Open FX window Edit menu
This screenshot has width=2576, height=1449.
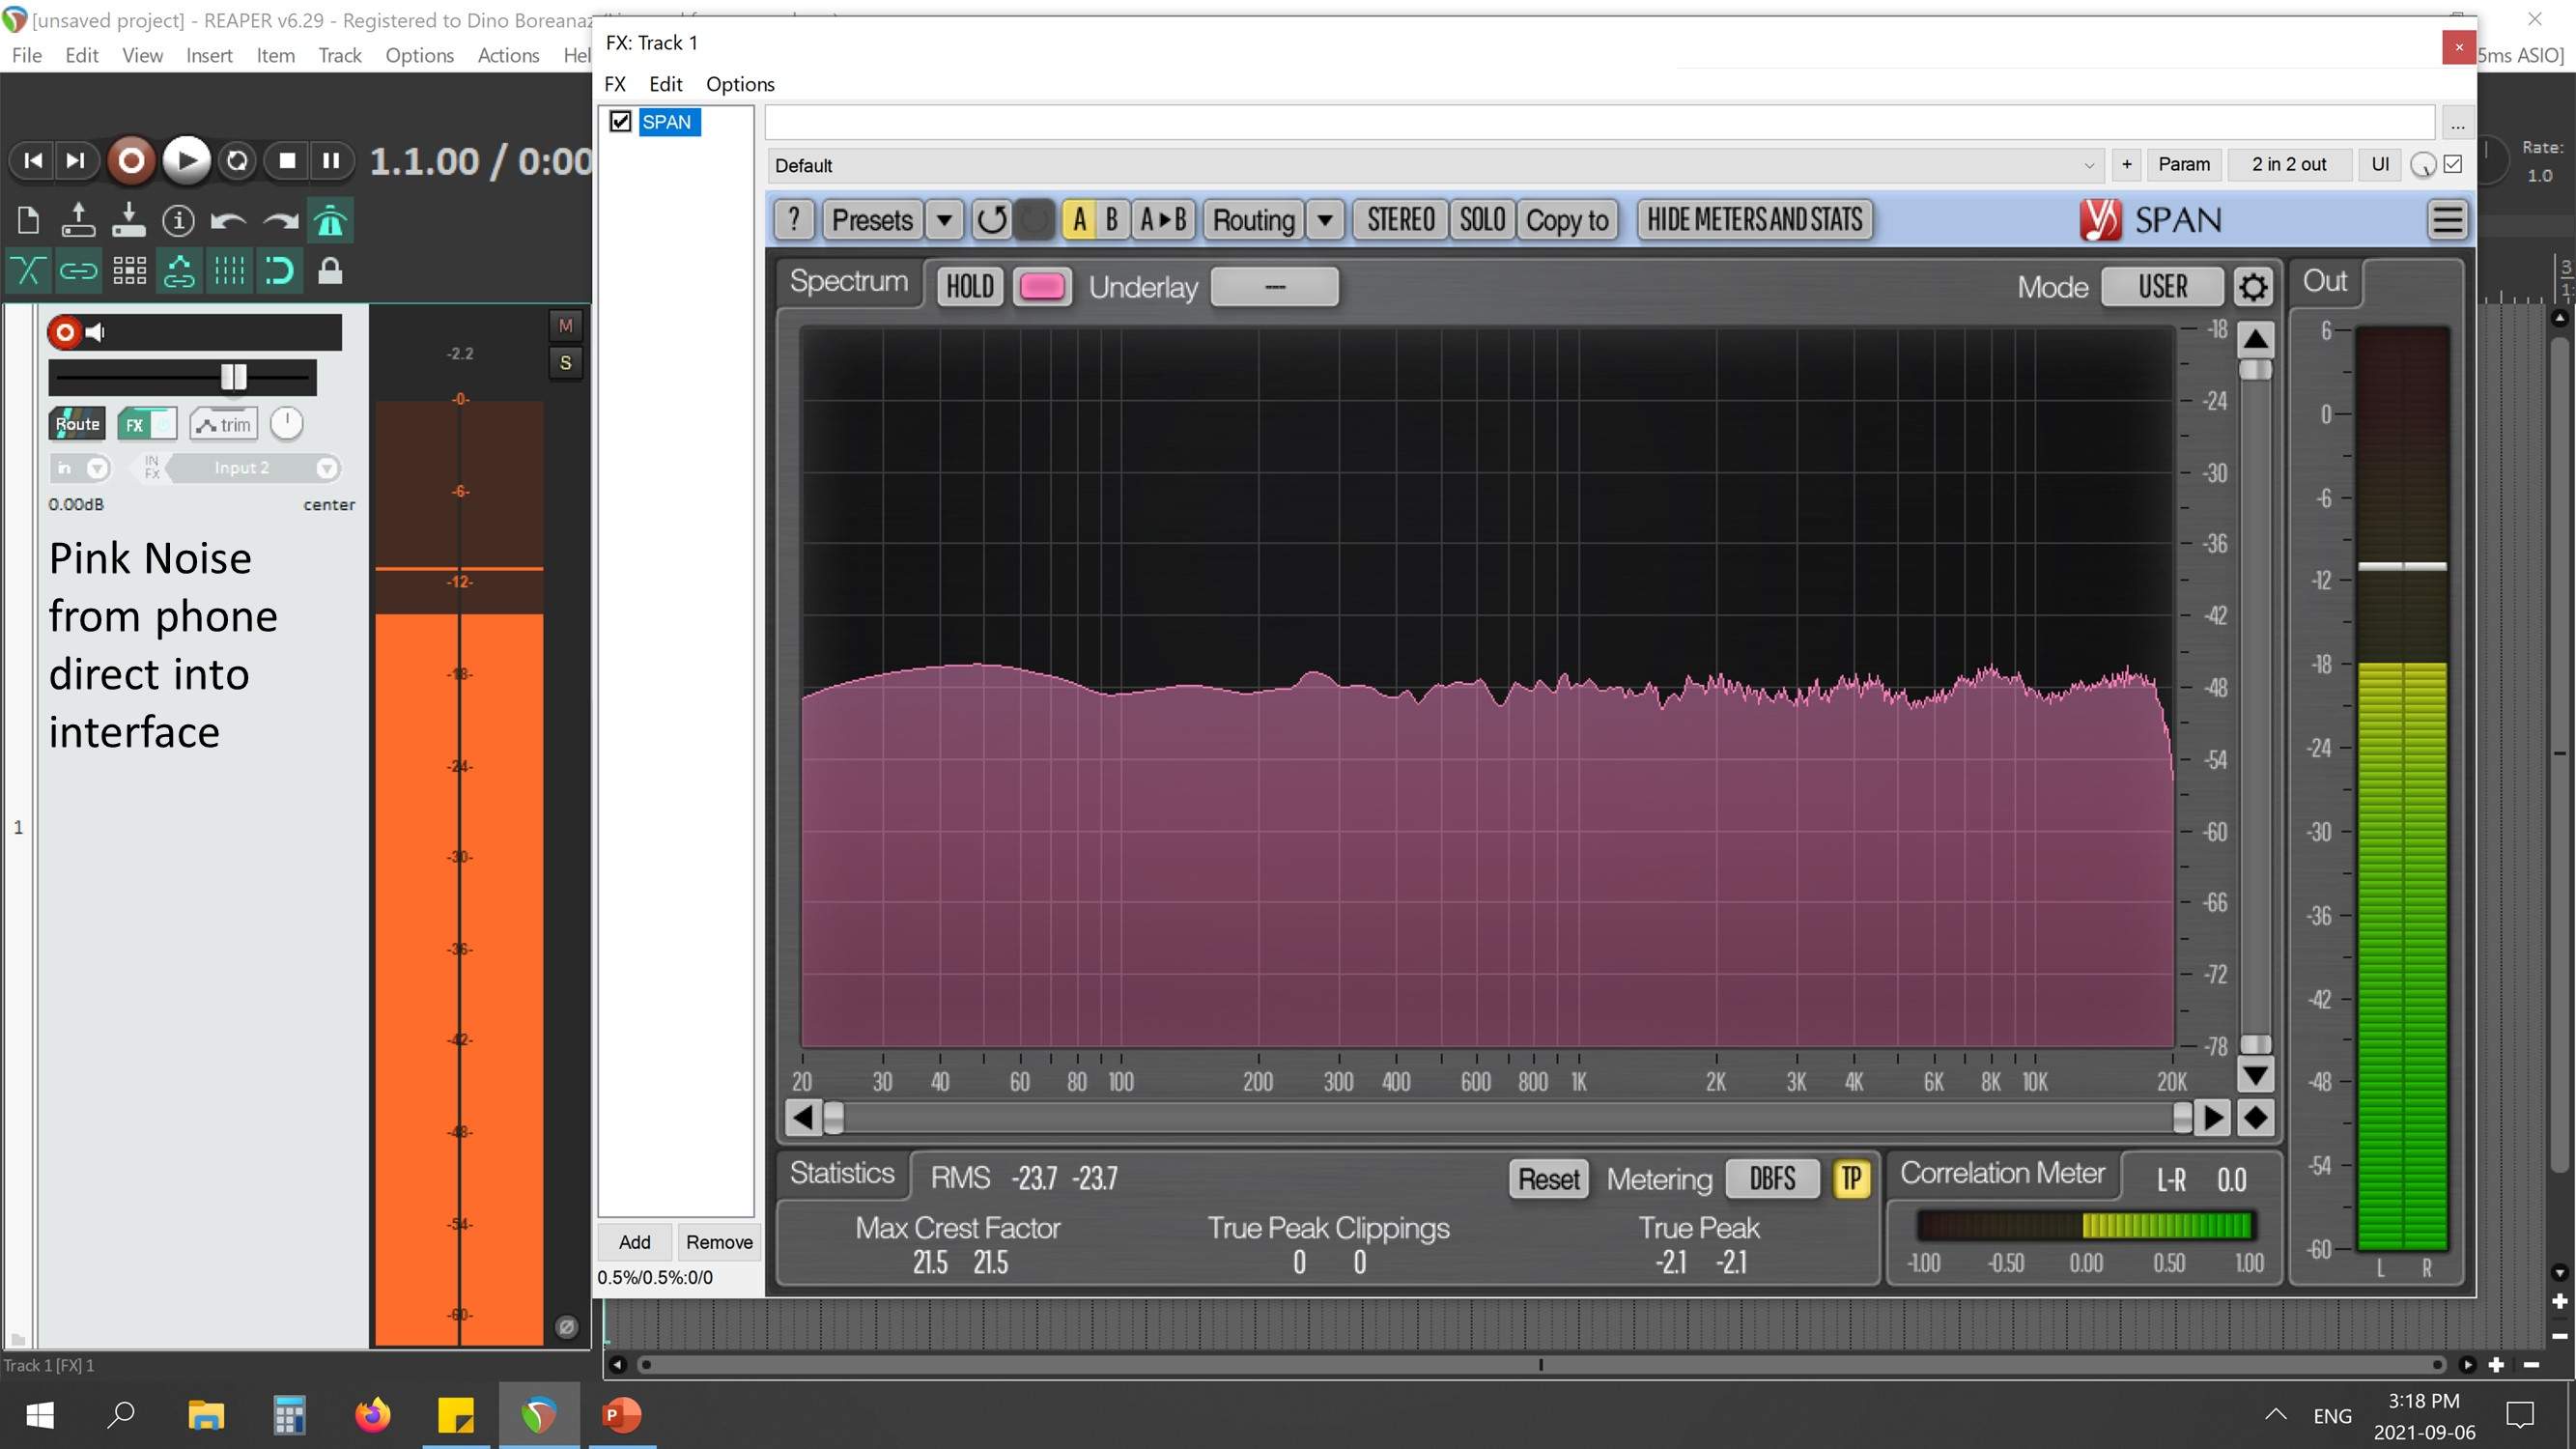(665, 84)
